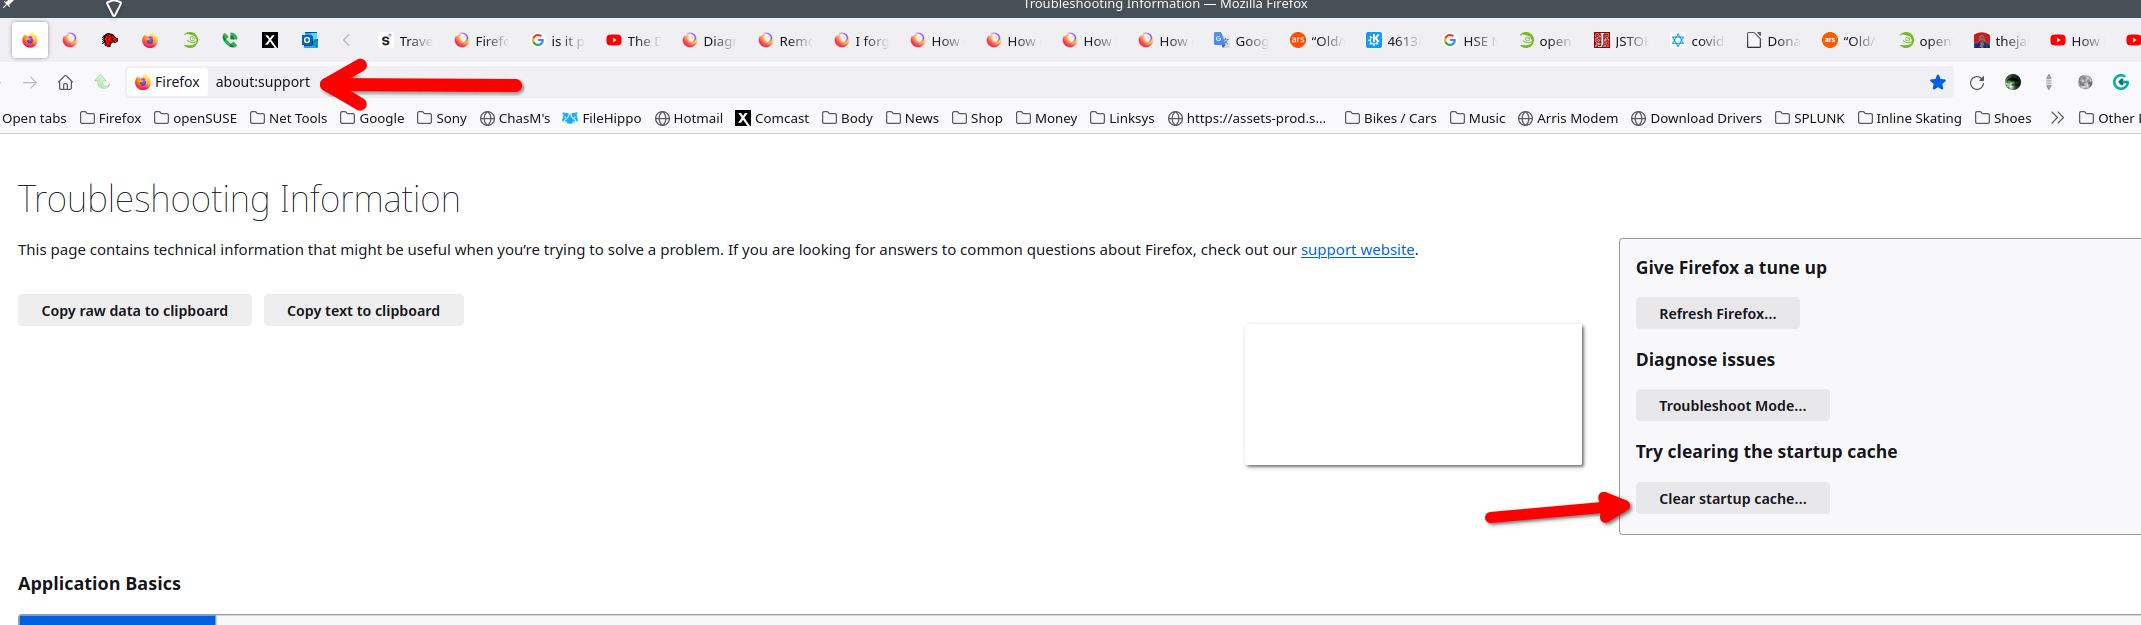
Task: Click Copy text to clipboard
Action: [363, 311]
